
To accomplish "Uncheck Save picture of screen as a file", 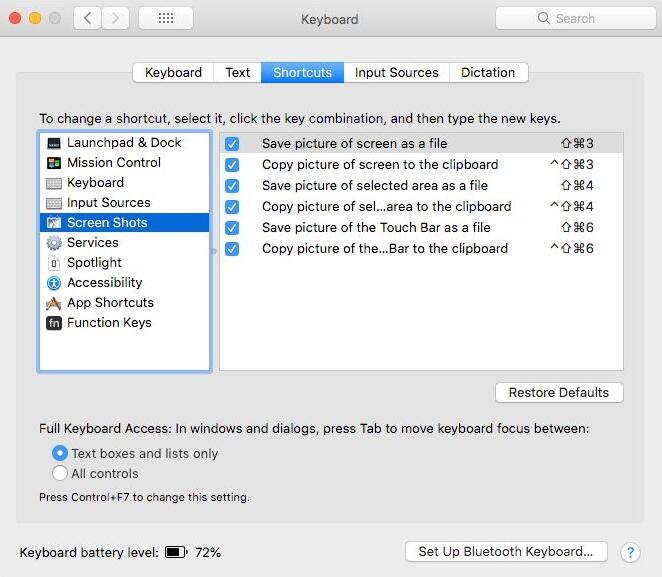I will point(232,144).
